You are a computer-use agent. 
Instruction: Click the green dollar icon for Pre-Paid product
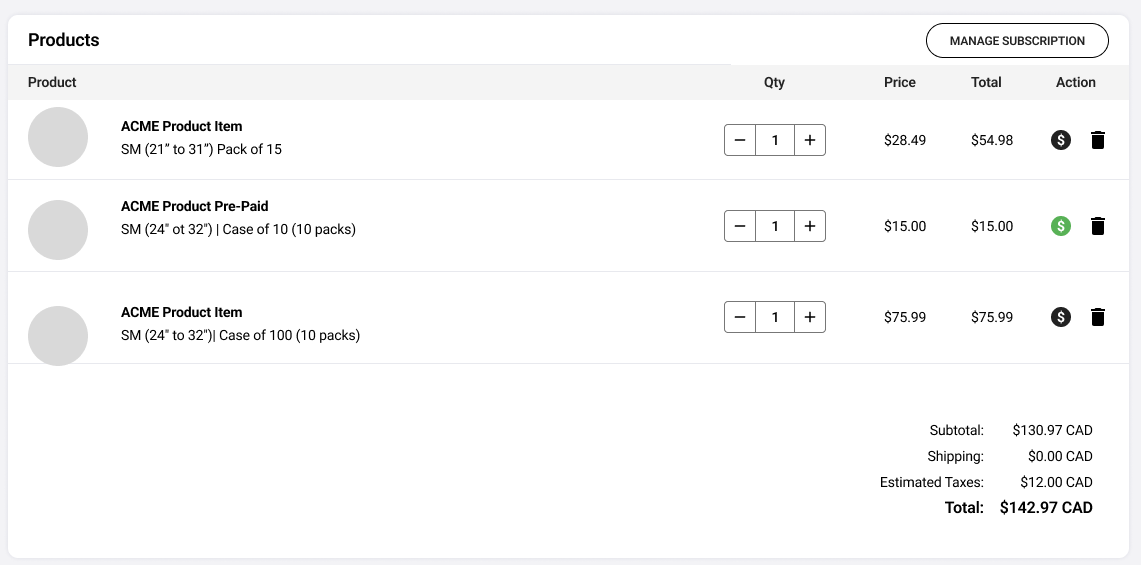(x=1061, y=226)
